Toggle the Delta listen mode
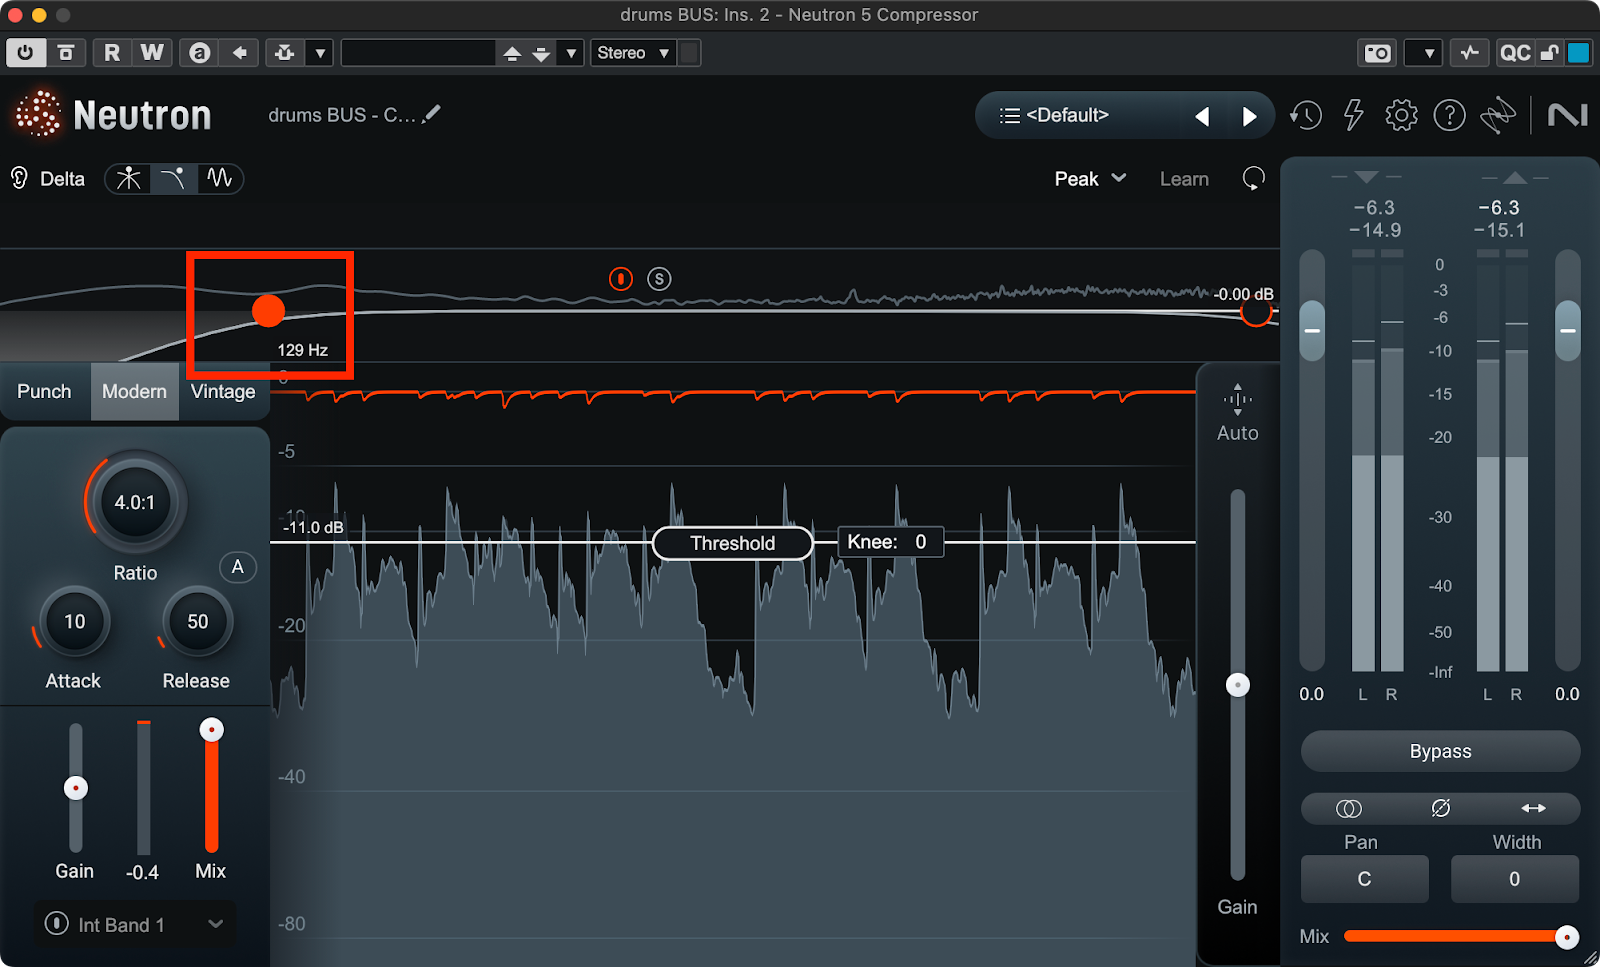The width and height of the screenshot is (1600, 967). pyautogui.click(x=48, y=179)
